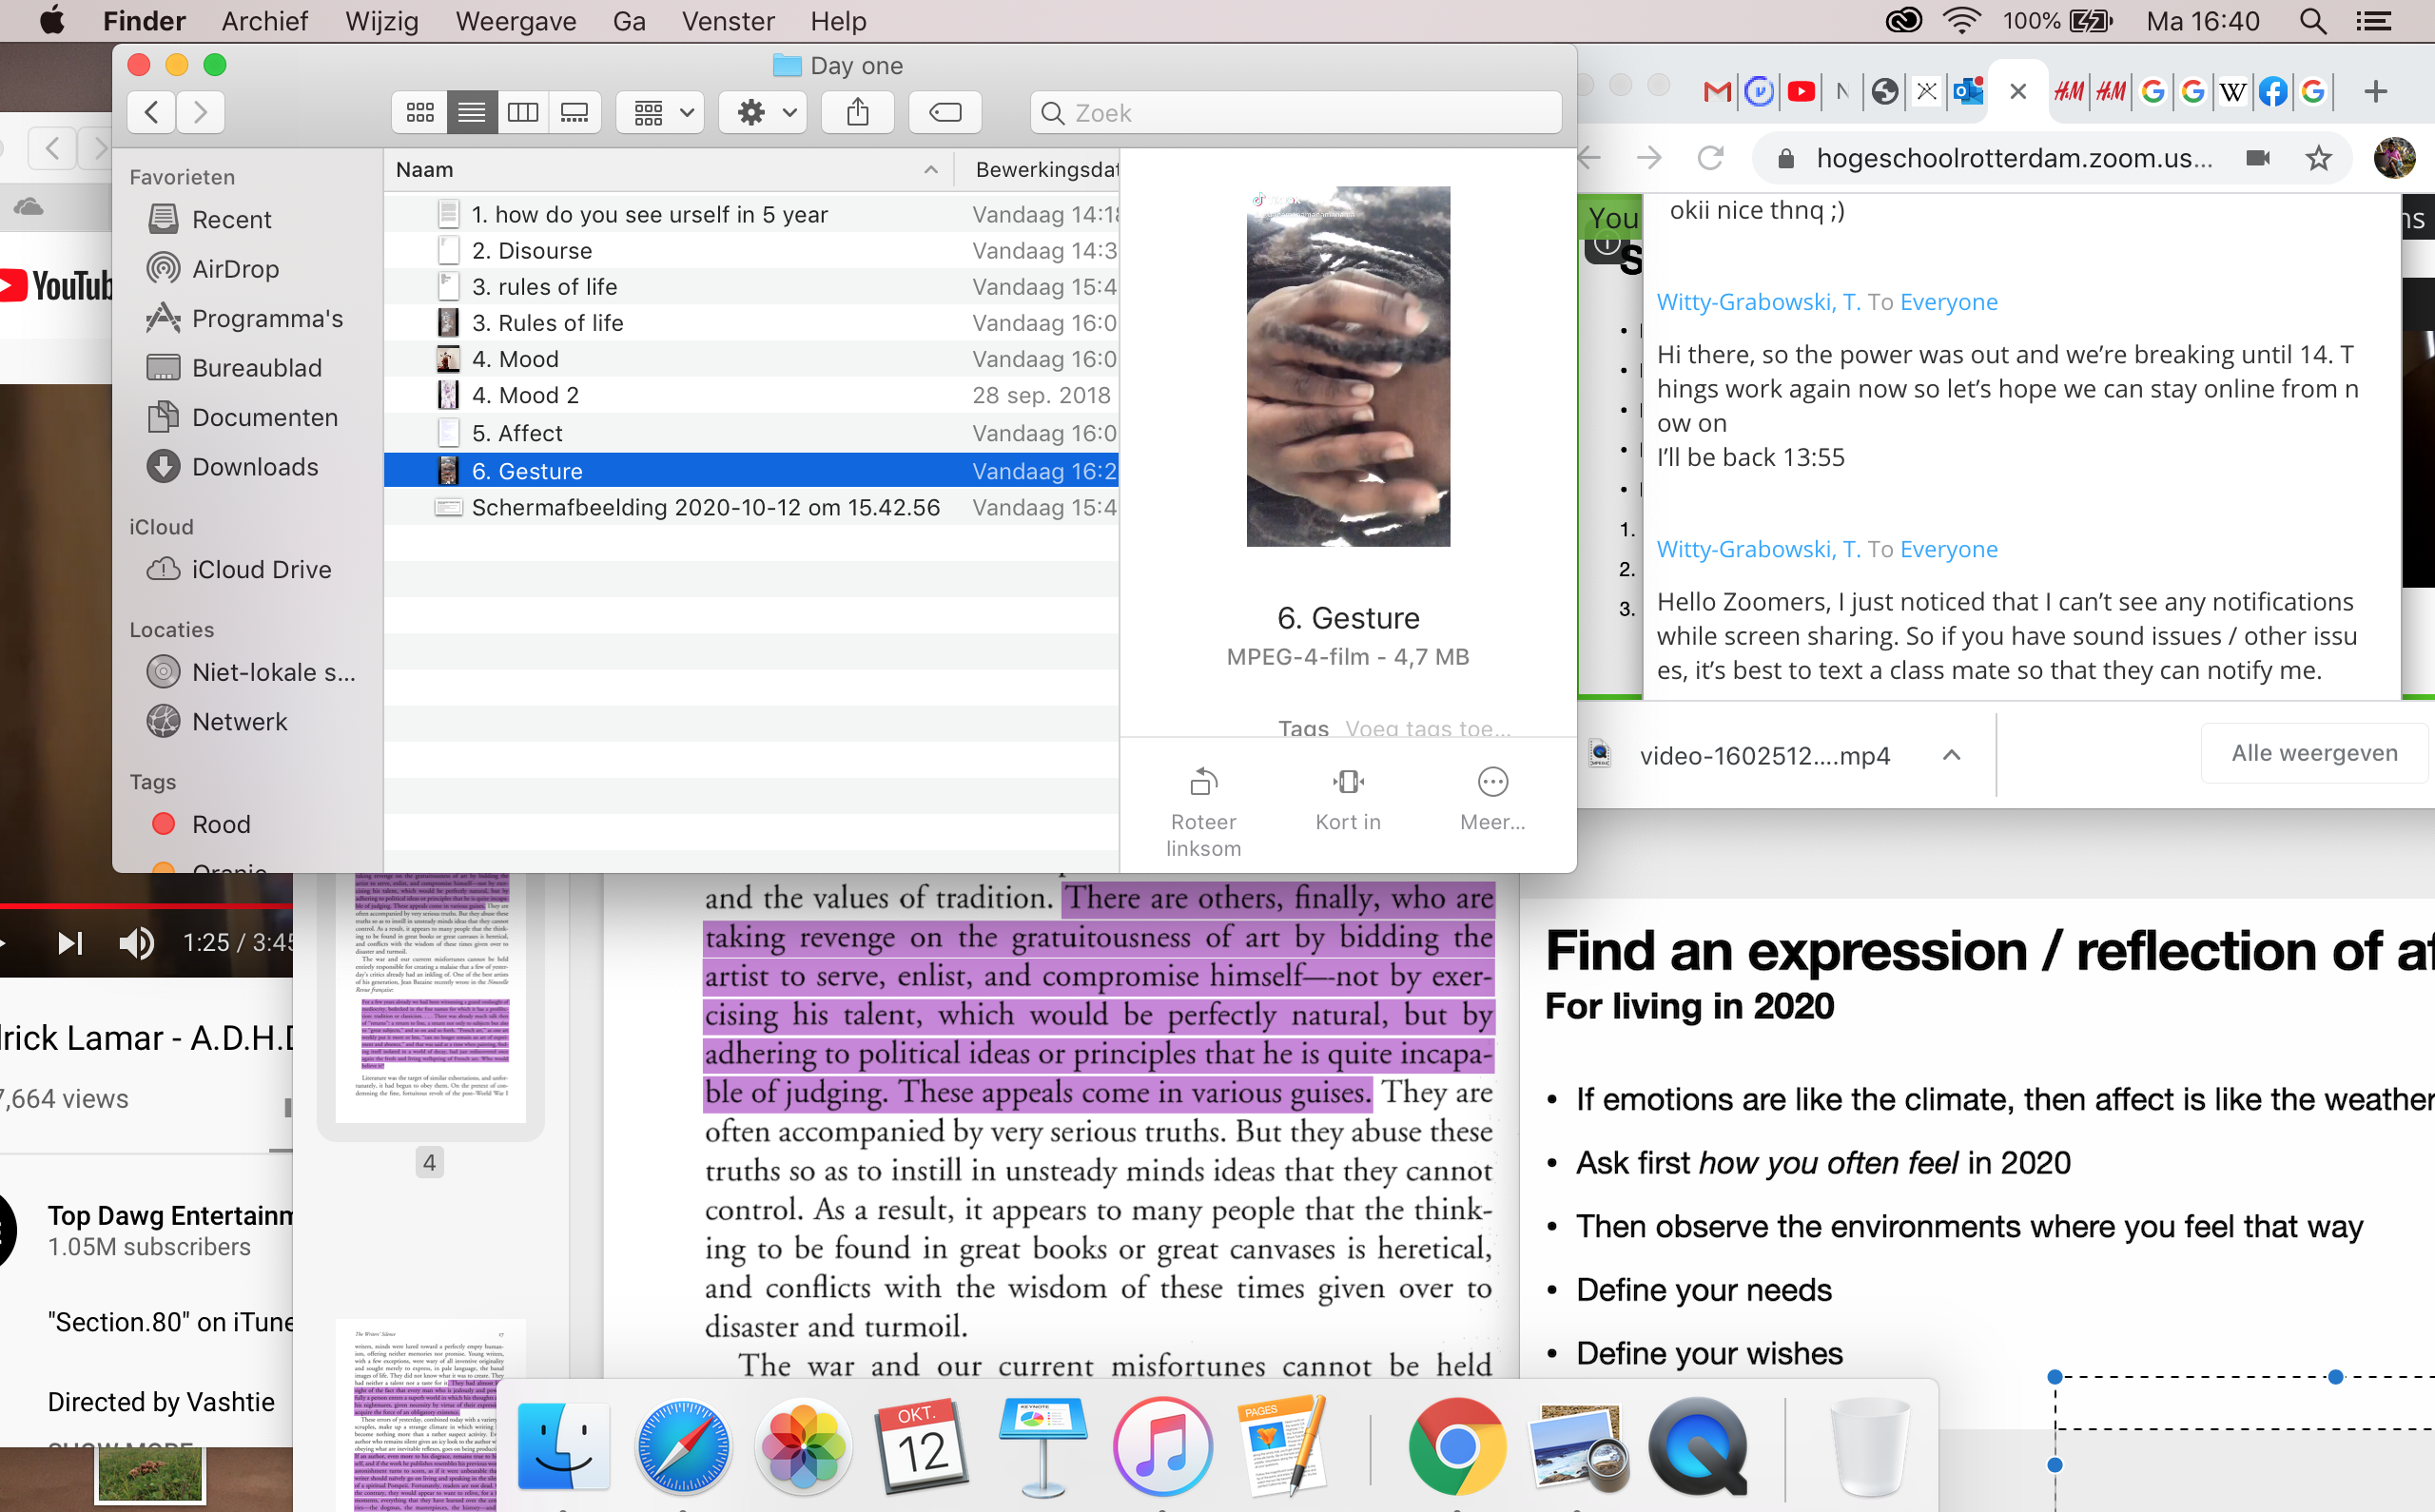Open the Archief menu

click(264, 21)
